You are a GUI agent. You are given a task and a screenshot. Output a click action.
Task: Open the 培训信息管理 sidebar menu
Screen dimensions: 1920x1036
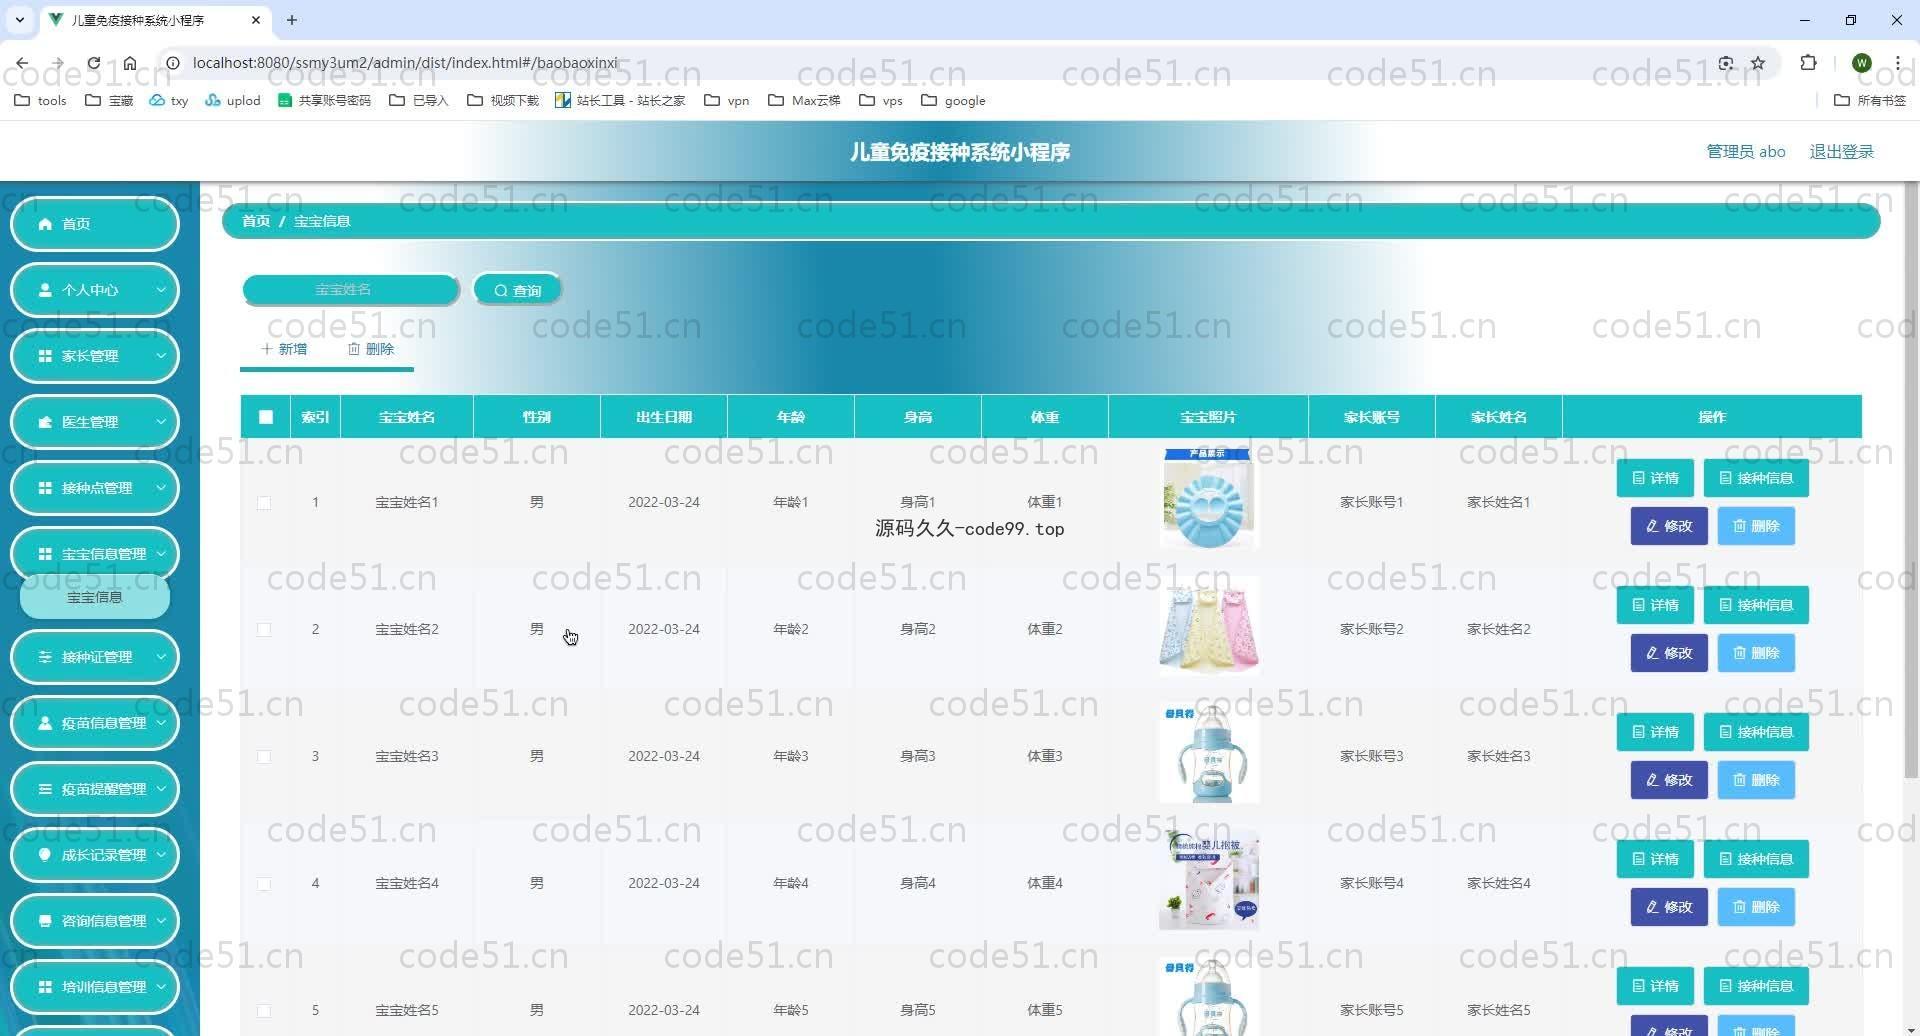tap(95, 987)
